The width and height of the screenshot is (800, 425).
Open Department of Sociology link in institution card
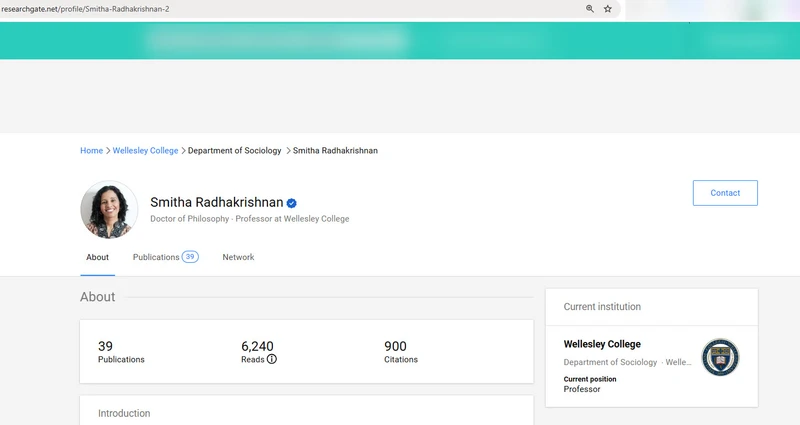tap(610, 362)
